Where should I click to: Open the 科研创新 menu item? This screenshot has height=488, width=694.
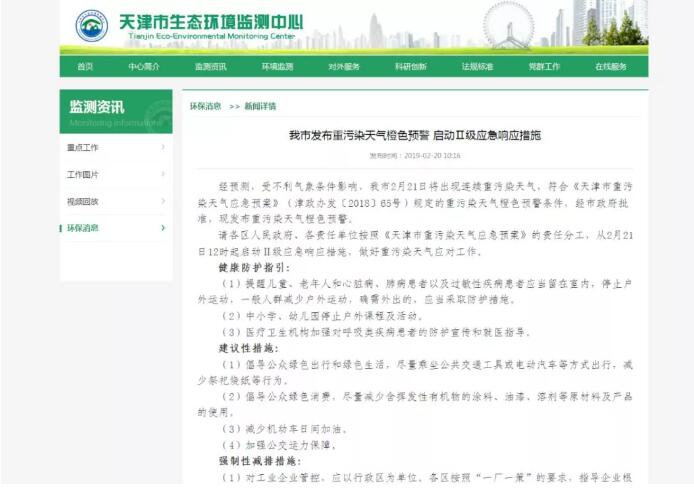pos(410,66)
